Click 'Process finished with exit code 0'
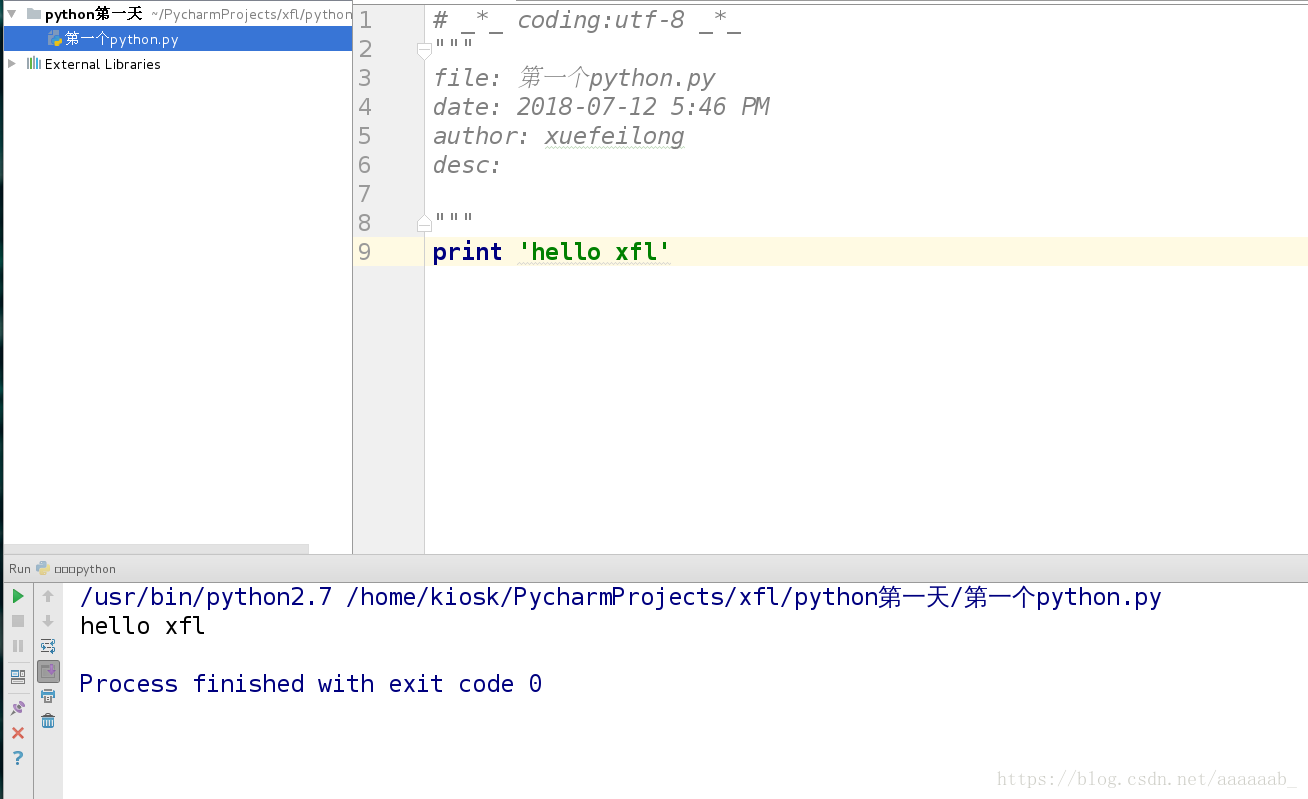 pyautogui.click(x=311, y=684)
